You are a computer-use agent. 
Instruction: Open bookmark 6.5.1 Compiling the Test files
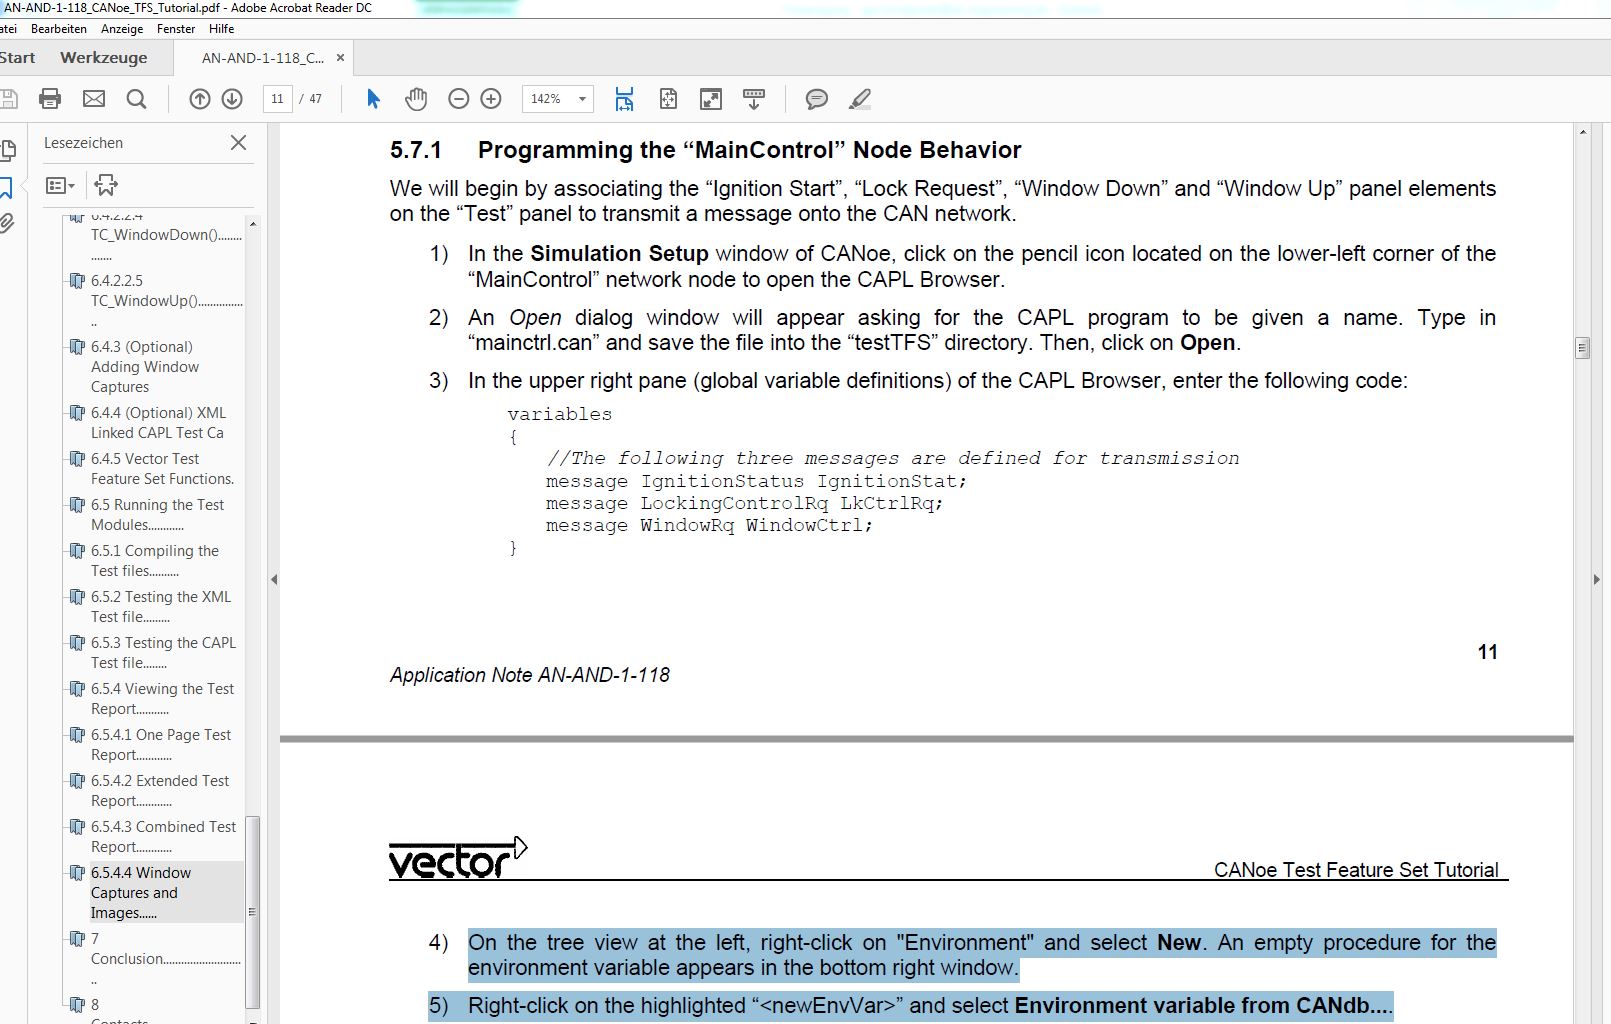(x=155, y=561)
